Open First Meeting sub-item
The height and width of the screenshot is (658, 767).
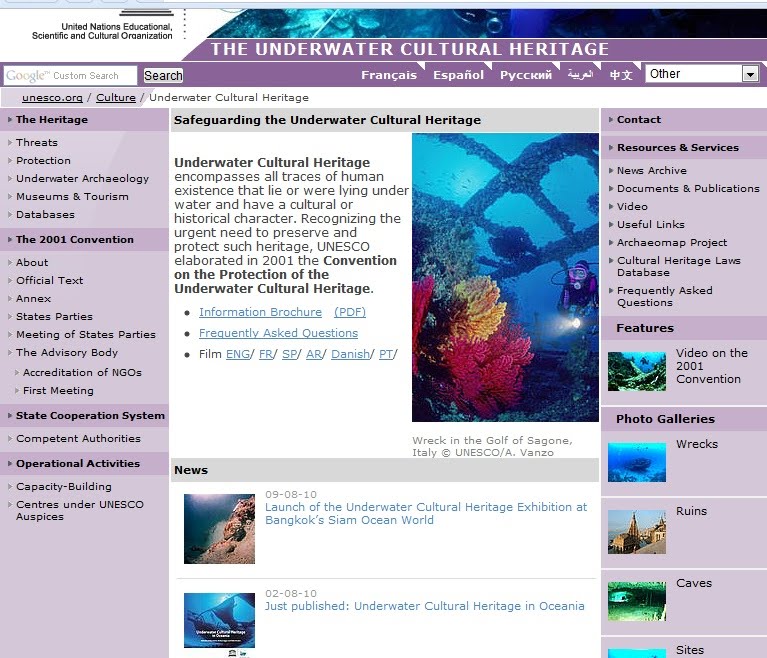[x=58, y=390]
